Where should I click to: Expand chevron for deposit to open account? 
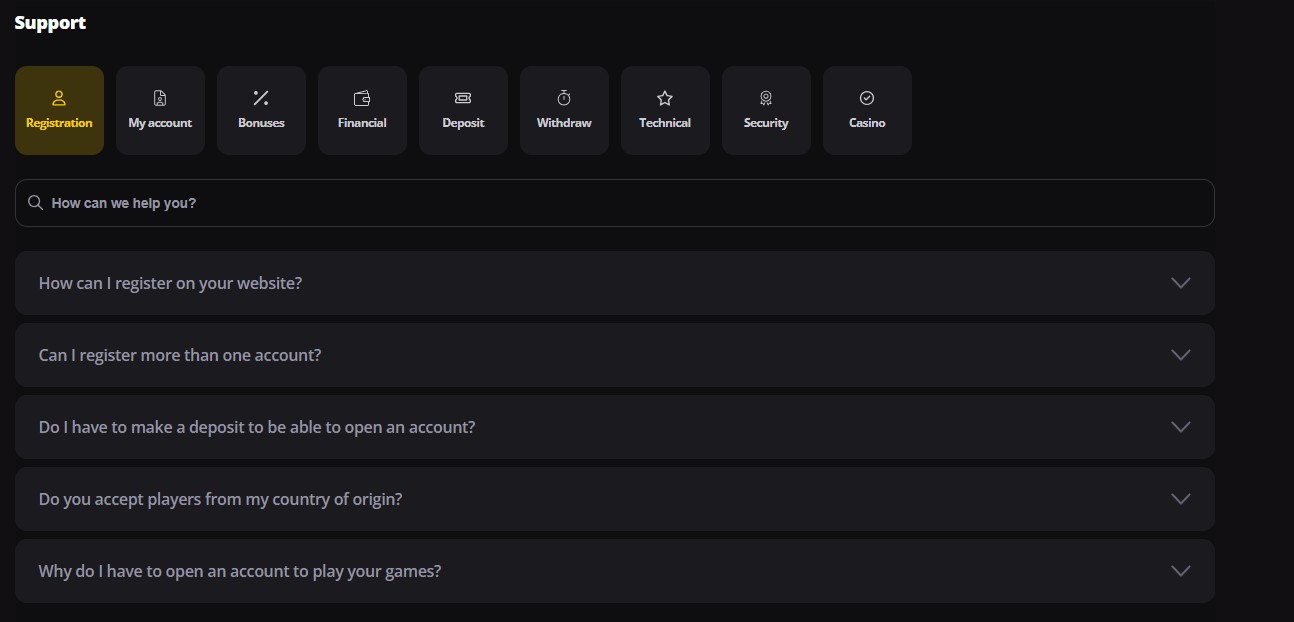point(1180,427)
